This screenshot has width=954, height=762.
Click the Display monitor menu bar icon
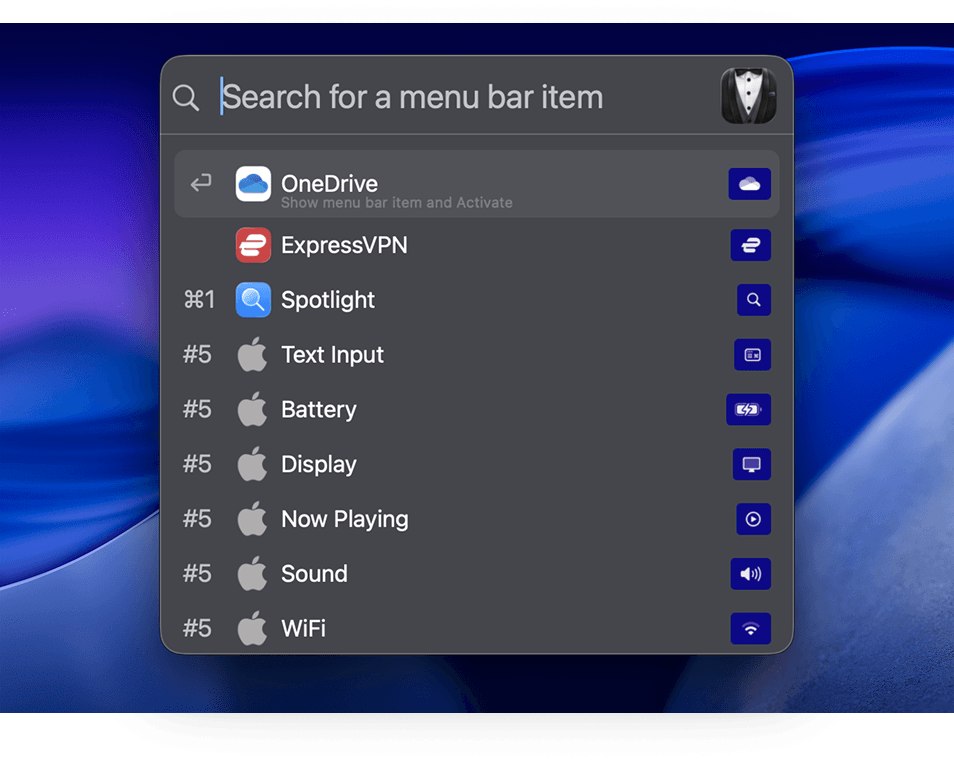(752, 464)
